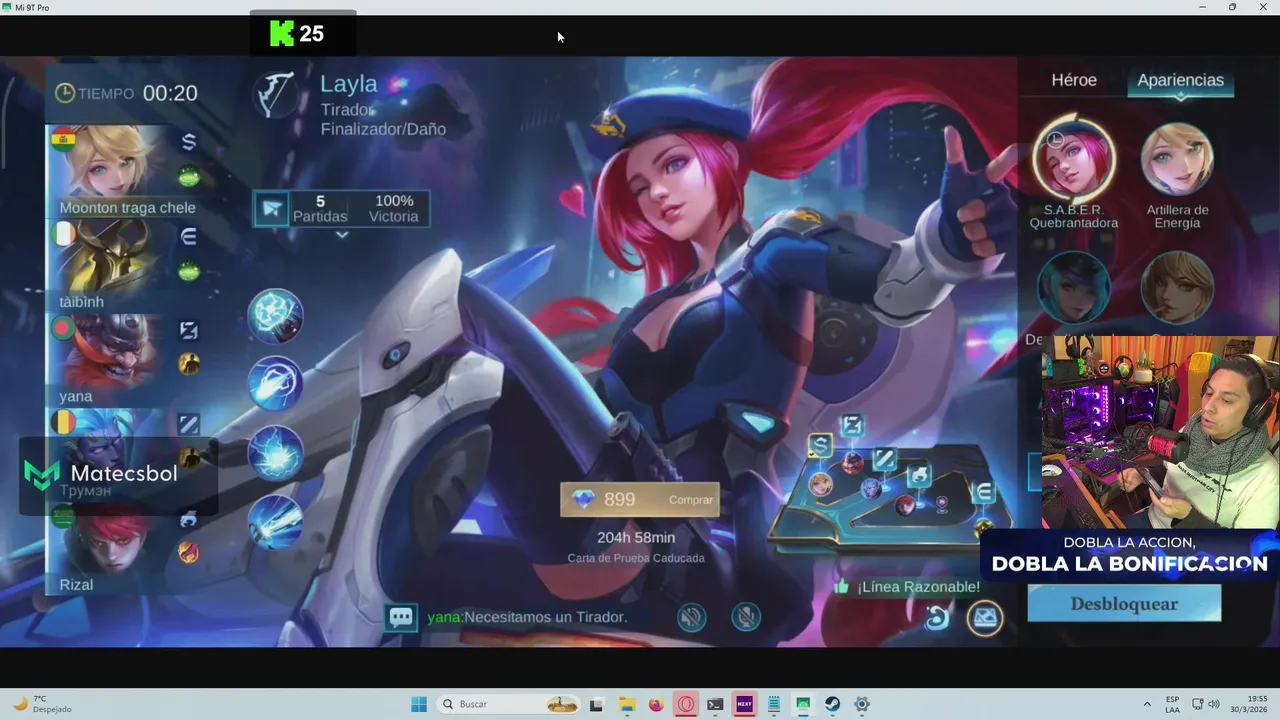Click Rizal player portrait
This screenshot has width=1280, height=720.
110,541
